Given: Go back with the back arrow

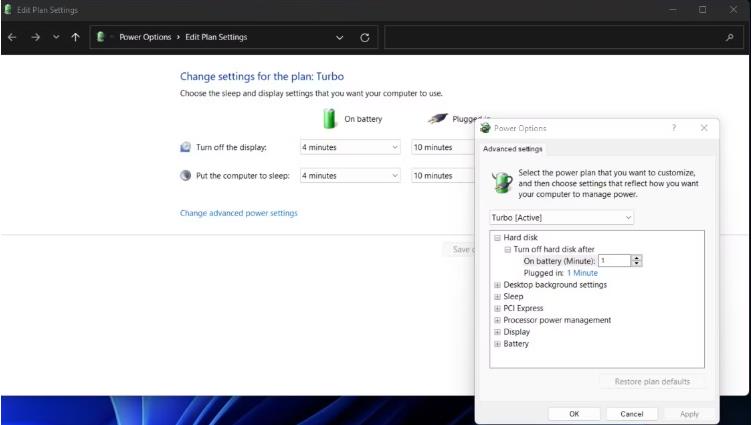Looking at the screenshot, I should tap(12, 37).
